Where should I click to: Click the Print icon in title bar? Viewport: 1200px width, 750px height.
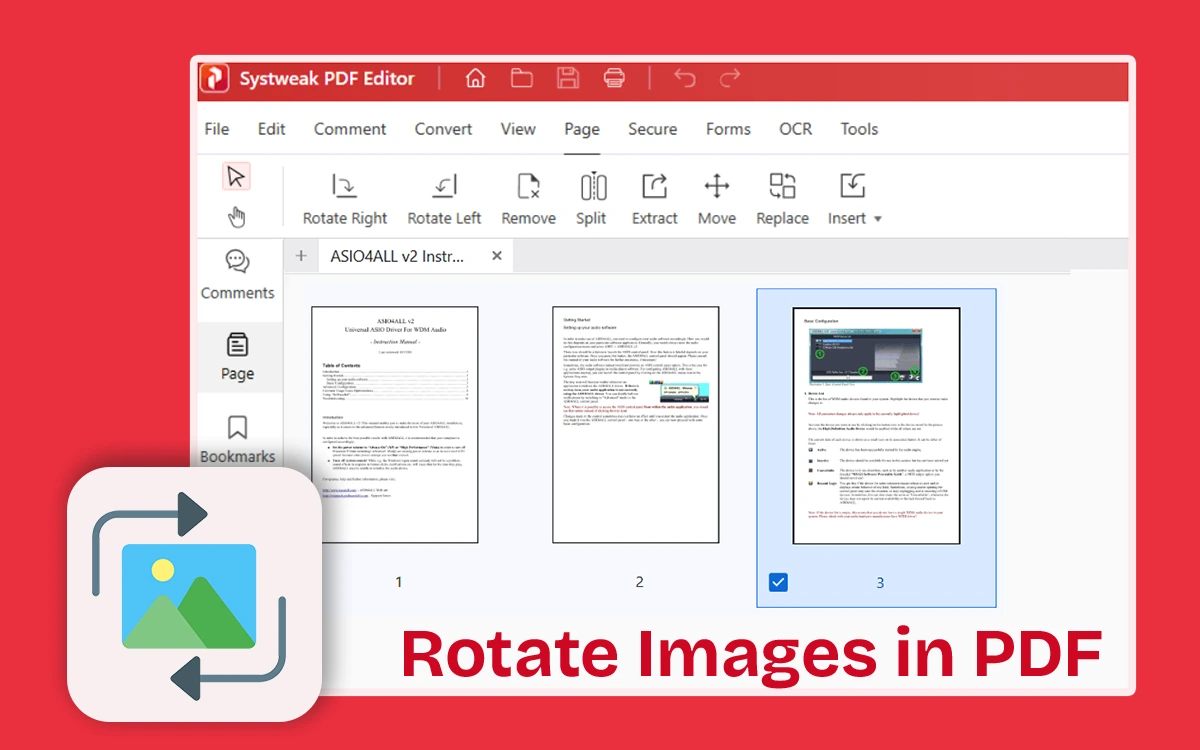(614, 78)
